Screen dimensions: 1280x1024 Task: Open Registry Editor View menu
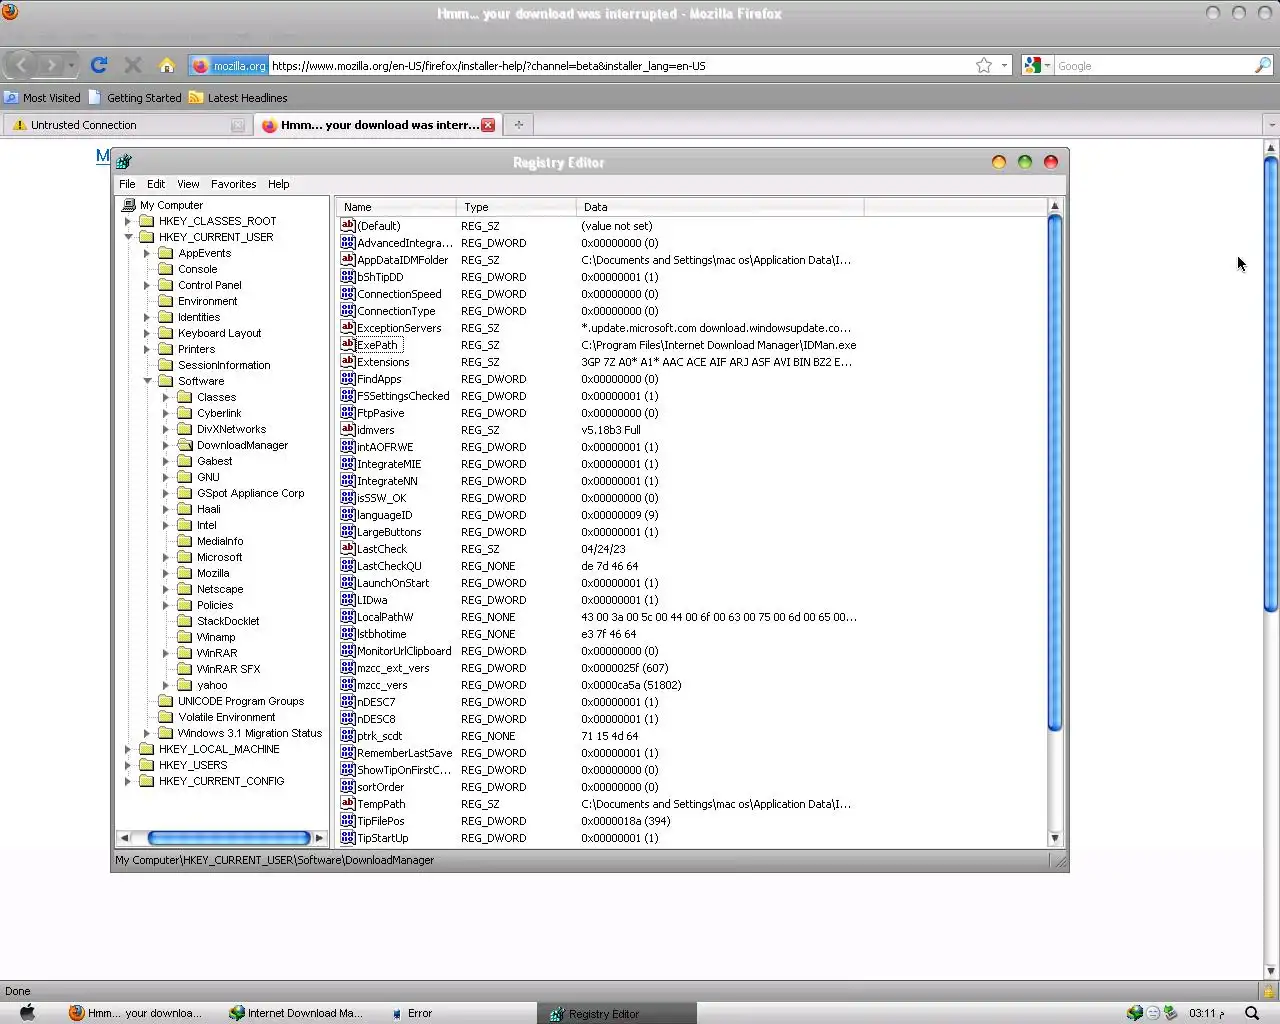pyautogui.click(x=188, y=184)
